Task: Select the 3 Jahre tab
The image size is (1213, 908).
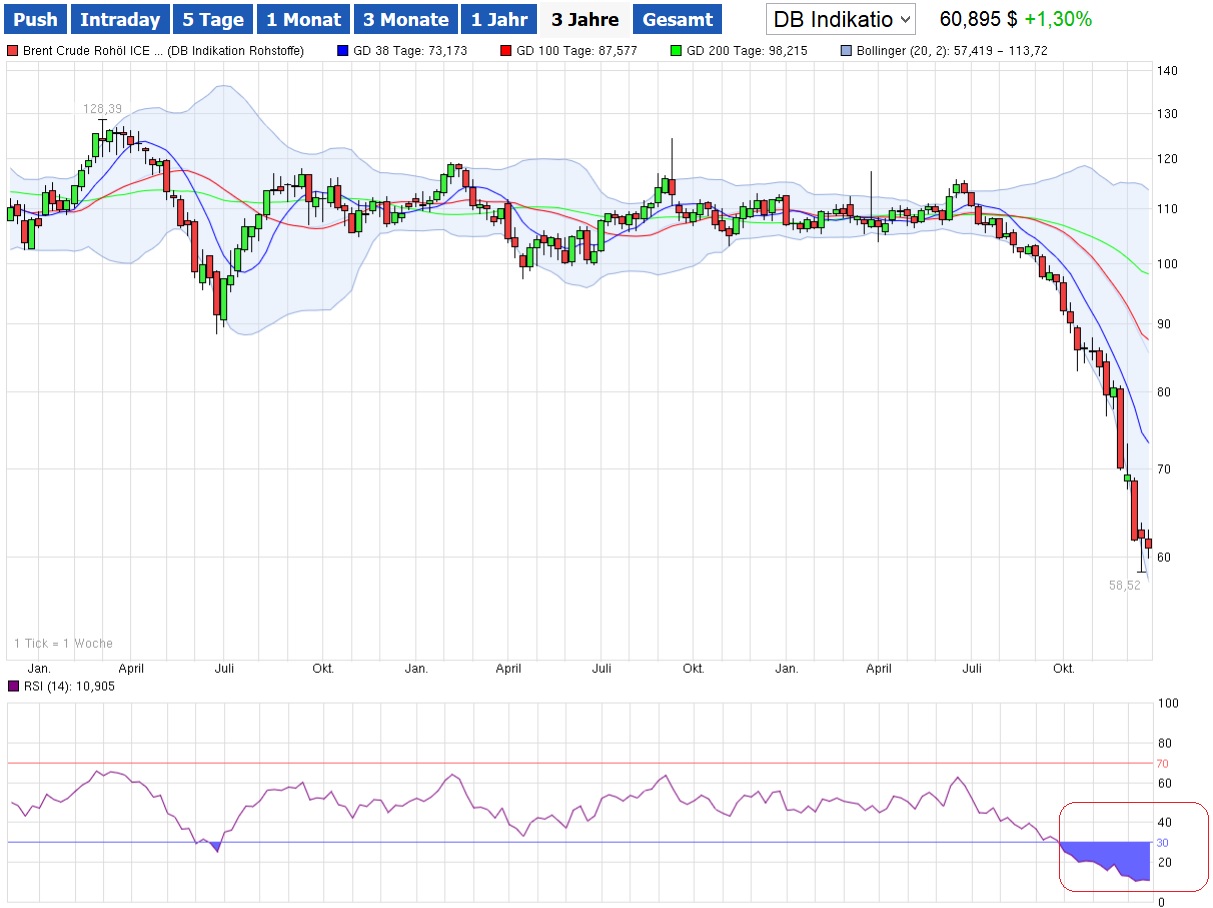Action: pyautogui.click(x=585, y=19)
